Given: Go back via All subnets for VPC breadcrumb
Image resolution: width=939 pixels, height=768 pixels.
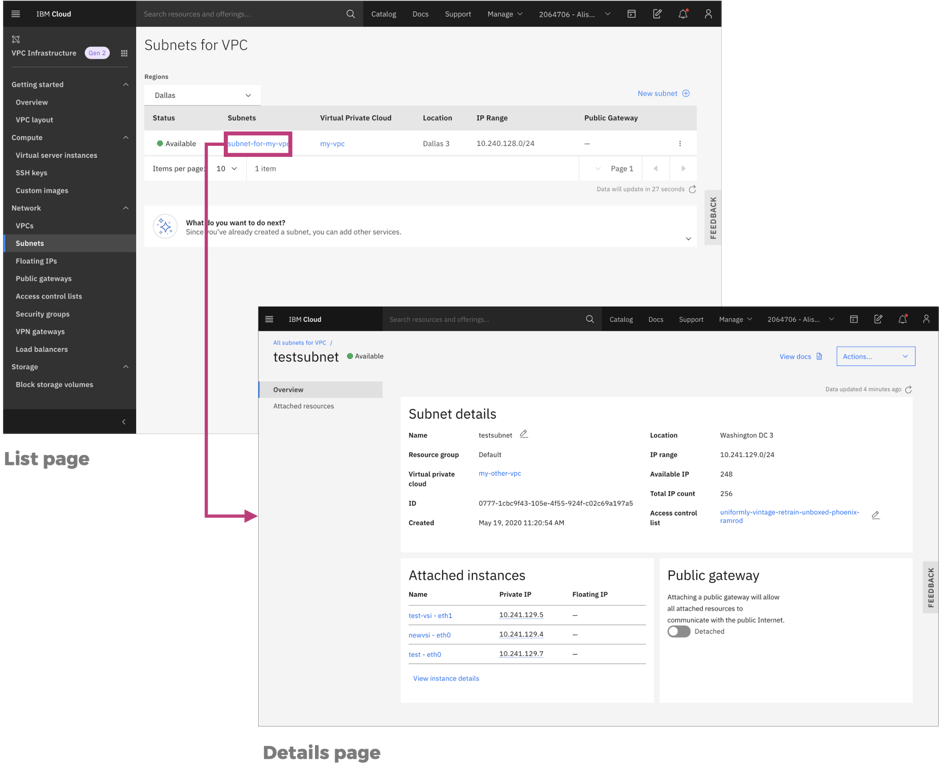Looking at the screenshot, I should tap(300, 343).
